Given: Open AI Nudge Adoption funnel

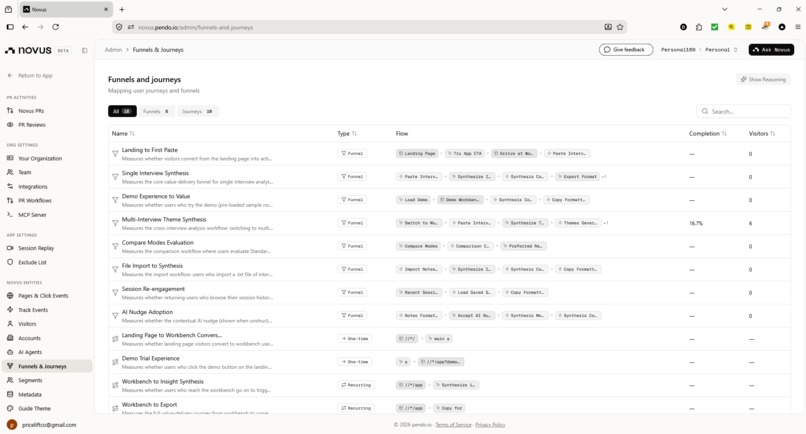Looking at the screenshot, I should (147, 312).
